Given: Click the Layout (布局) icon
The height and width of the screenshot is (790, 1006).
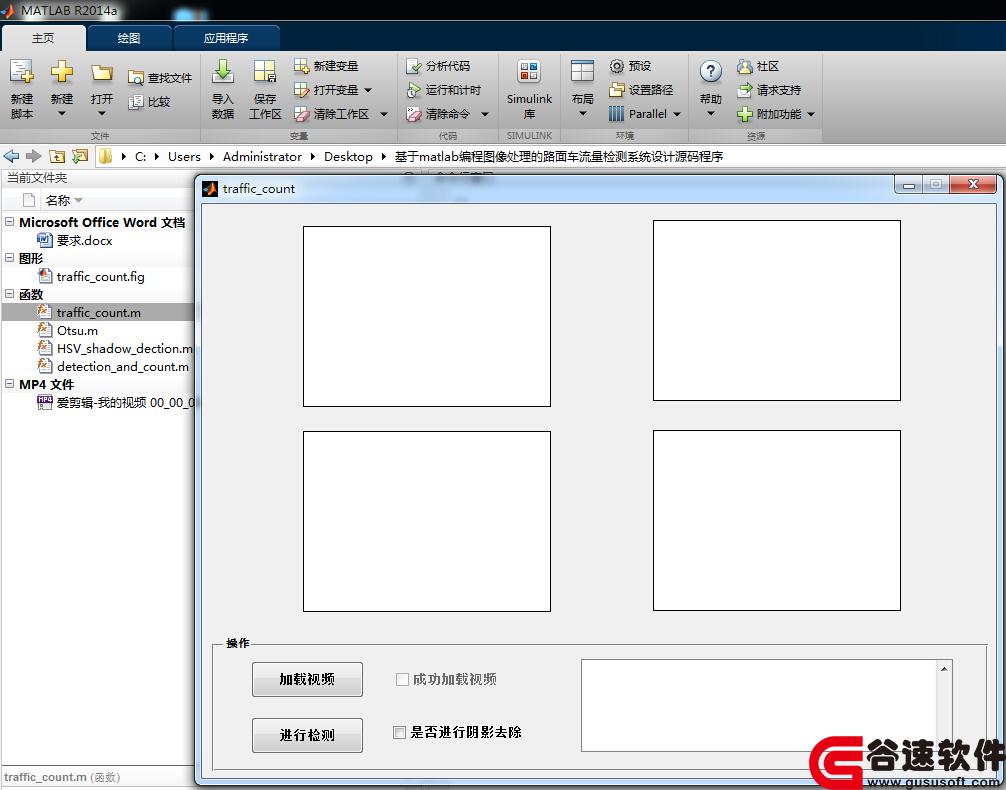Looking at the screenshot, I should click(582, 71).
